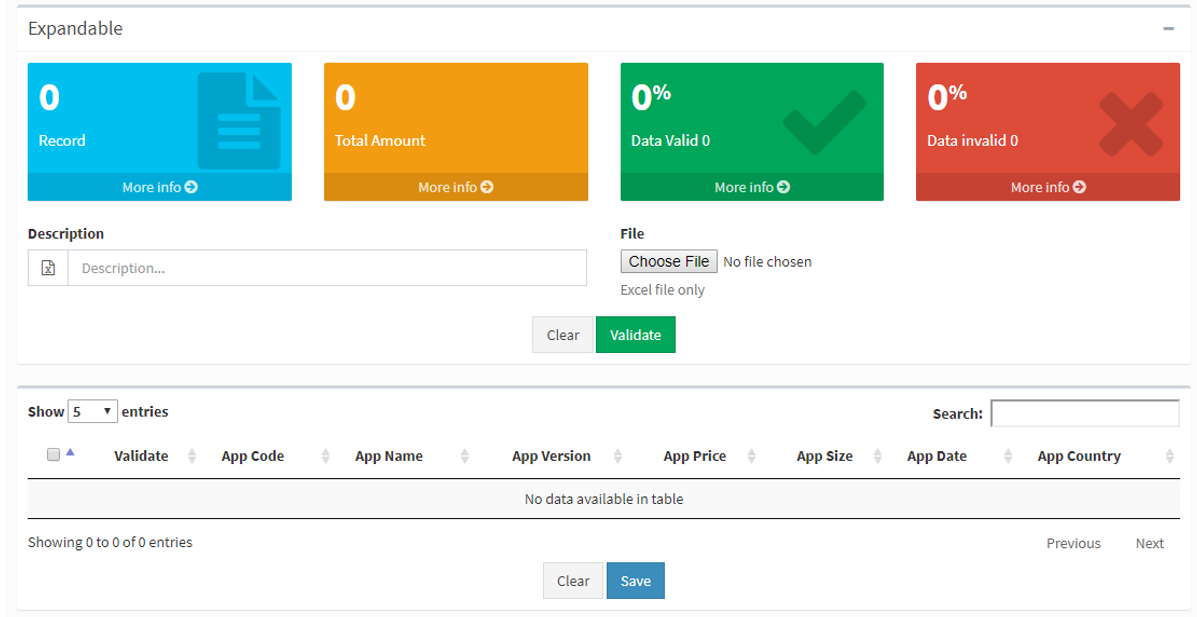Click the Excel file icon beside Description field
1197x617 pixels.
(47, 267)
